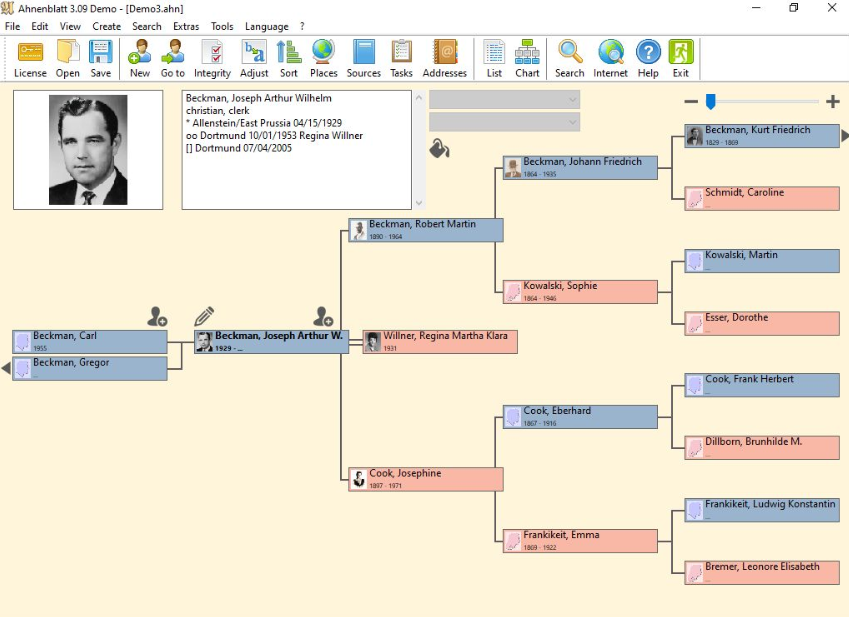Open the Edit menu
Image resolution: width=849 pixels, height=617 pixels.
coord(40,26)
